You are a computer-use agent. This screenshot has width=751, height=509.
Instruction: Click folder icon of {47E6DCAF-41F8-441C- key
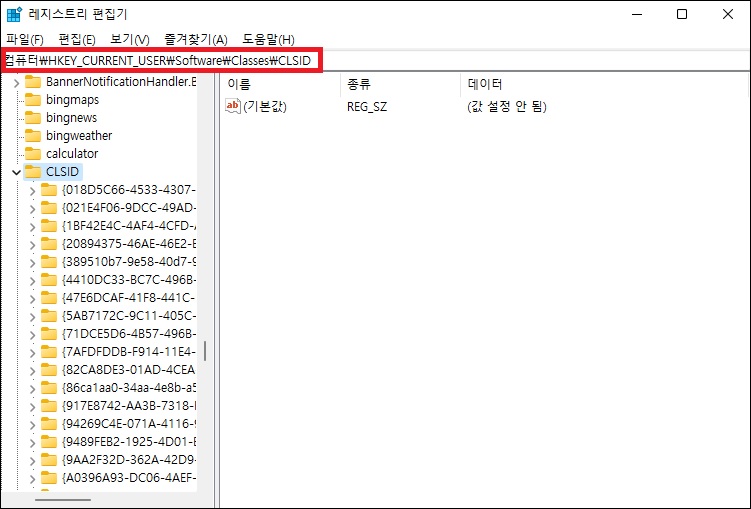pos(48,297)
